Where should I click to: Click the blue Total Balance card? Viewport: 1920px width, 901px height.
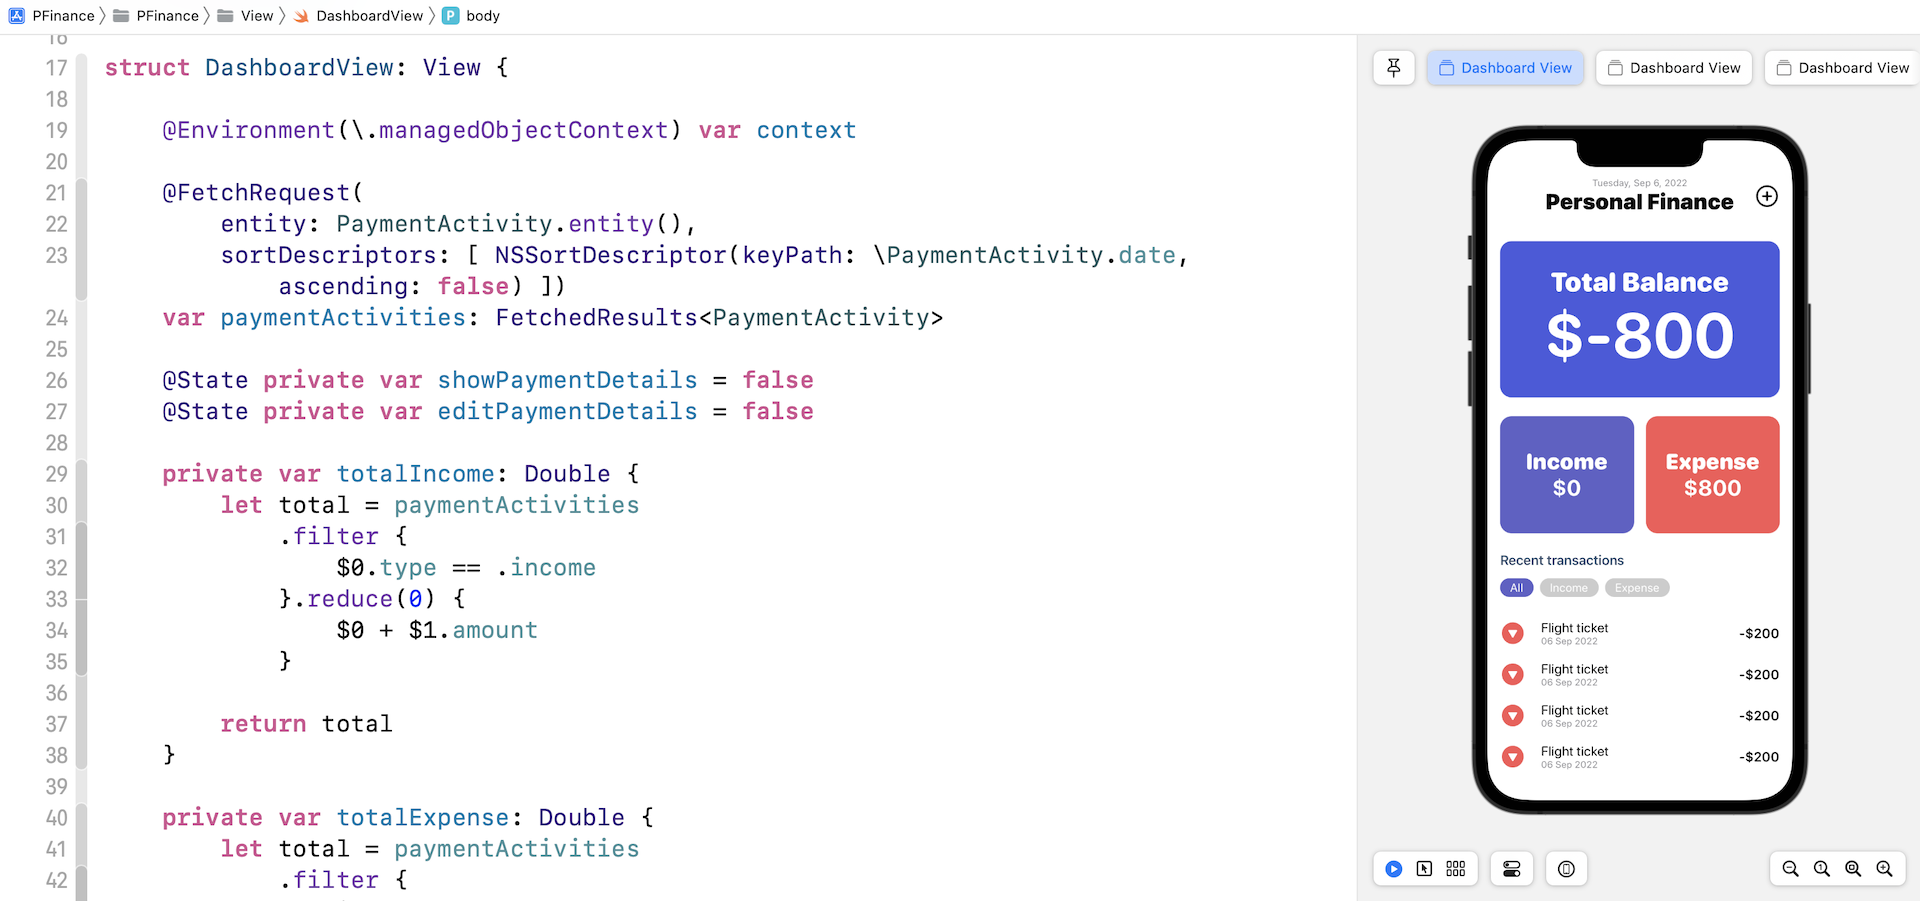1639,319
